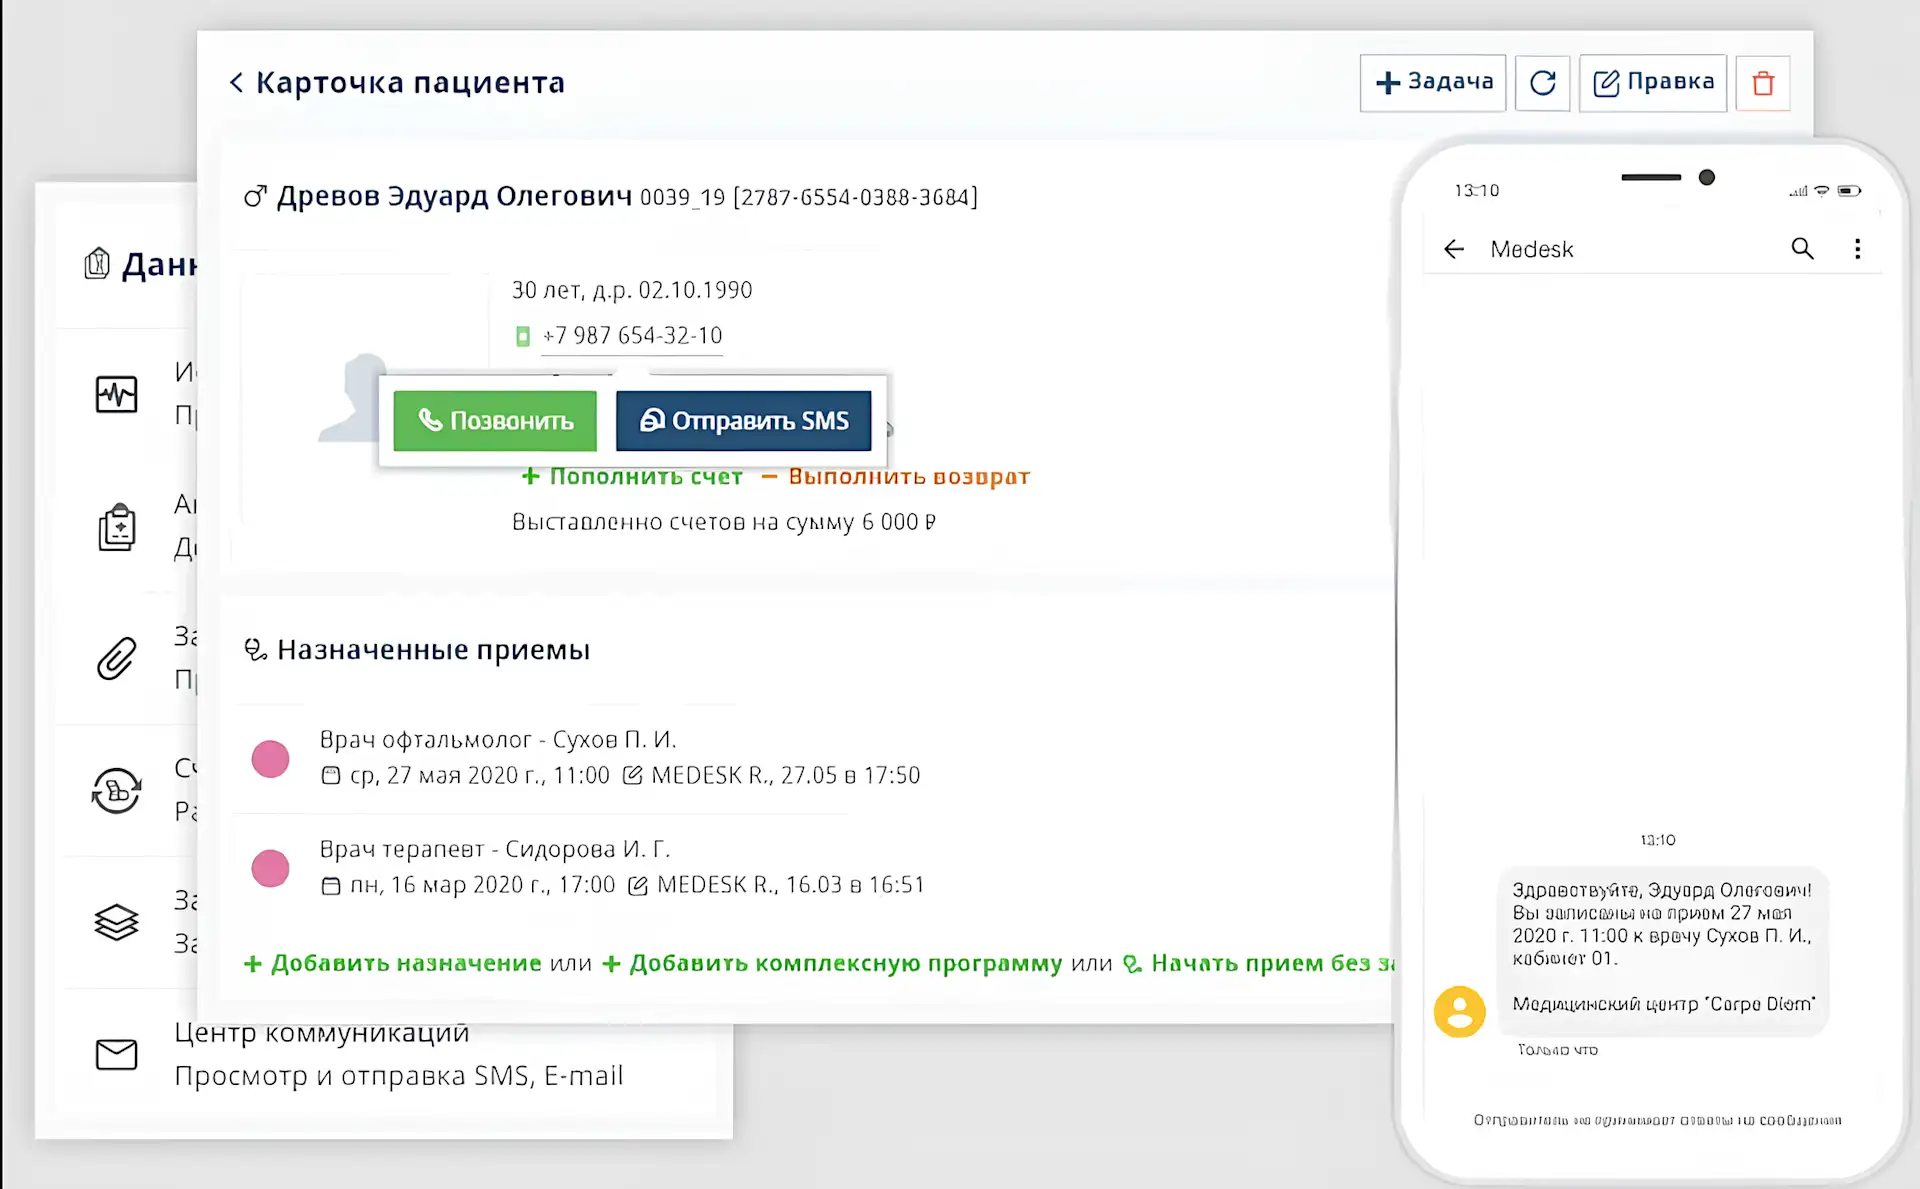Click the green mobile phone icon

(x=522, y=336)
